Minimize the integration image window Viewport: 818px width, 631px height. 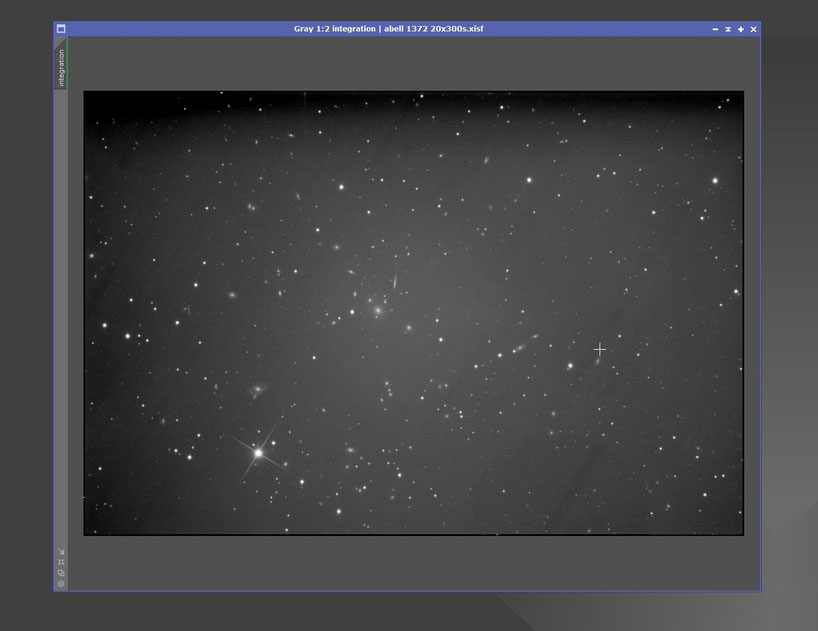(x=715, y=29)
